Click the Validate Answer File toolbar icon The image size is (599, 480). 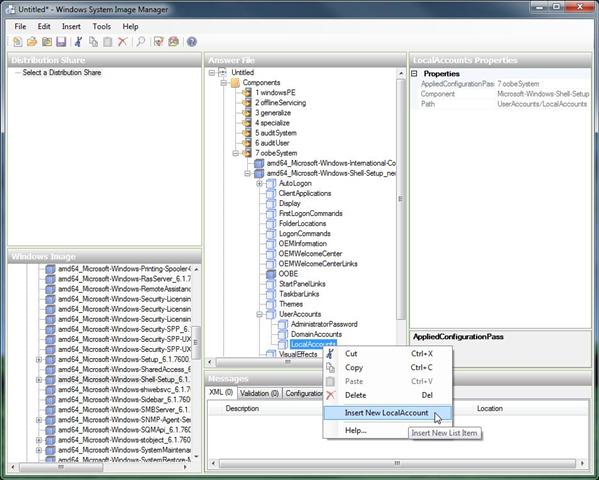[159, 42]
